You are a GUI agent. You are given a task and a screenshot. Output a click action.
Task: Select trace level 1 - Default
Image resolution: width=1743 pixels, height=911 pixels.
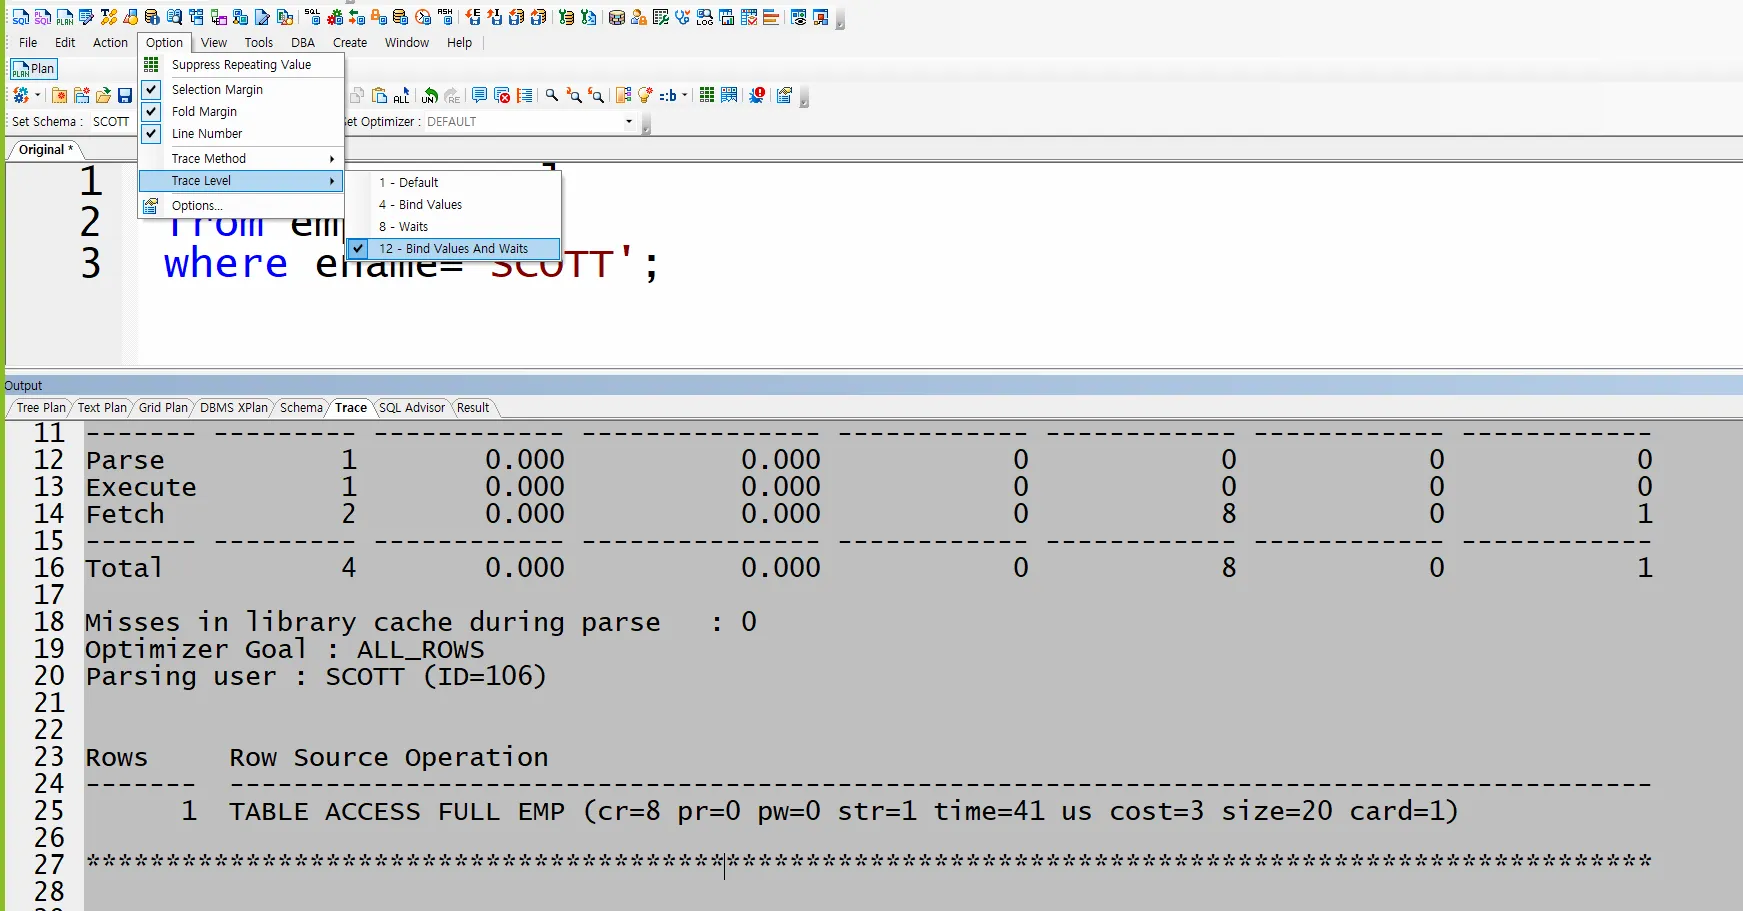(x=453, y=183)
